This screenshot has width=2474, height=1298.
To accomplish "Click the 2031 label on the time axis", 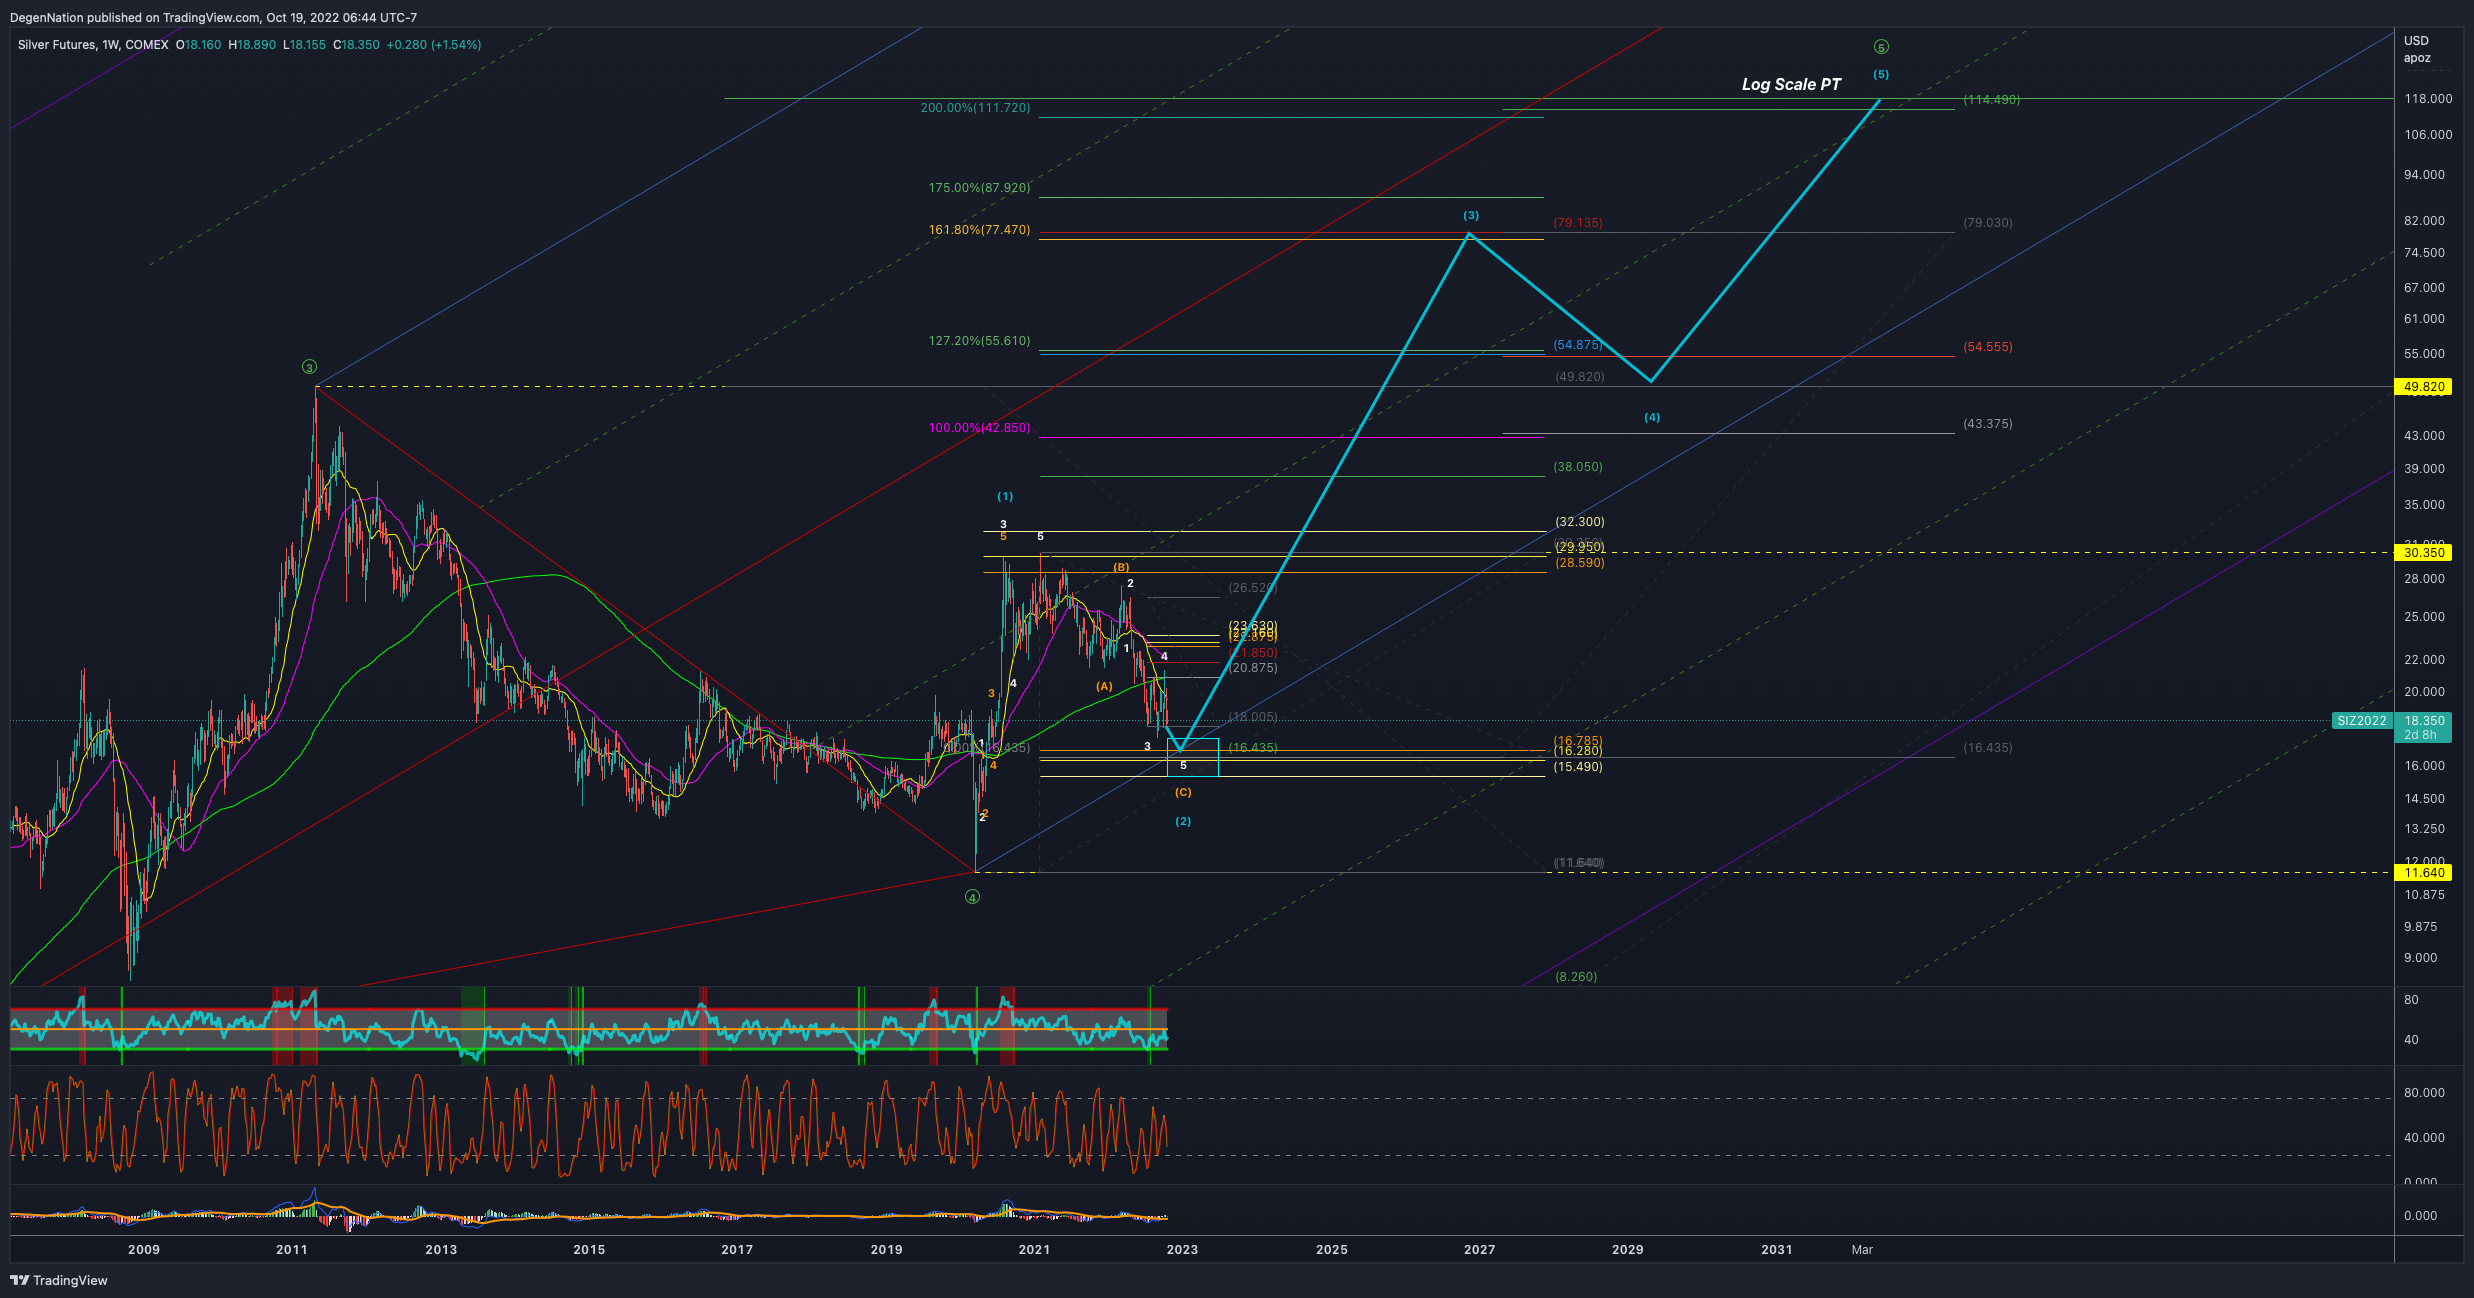I will tap(1776, 1249).
